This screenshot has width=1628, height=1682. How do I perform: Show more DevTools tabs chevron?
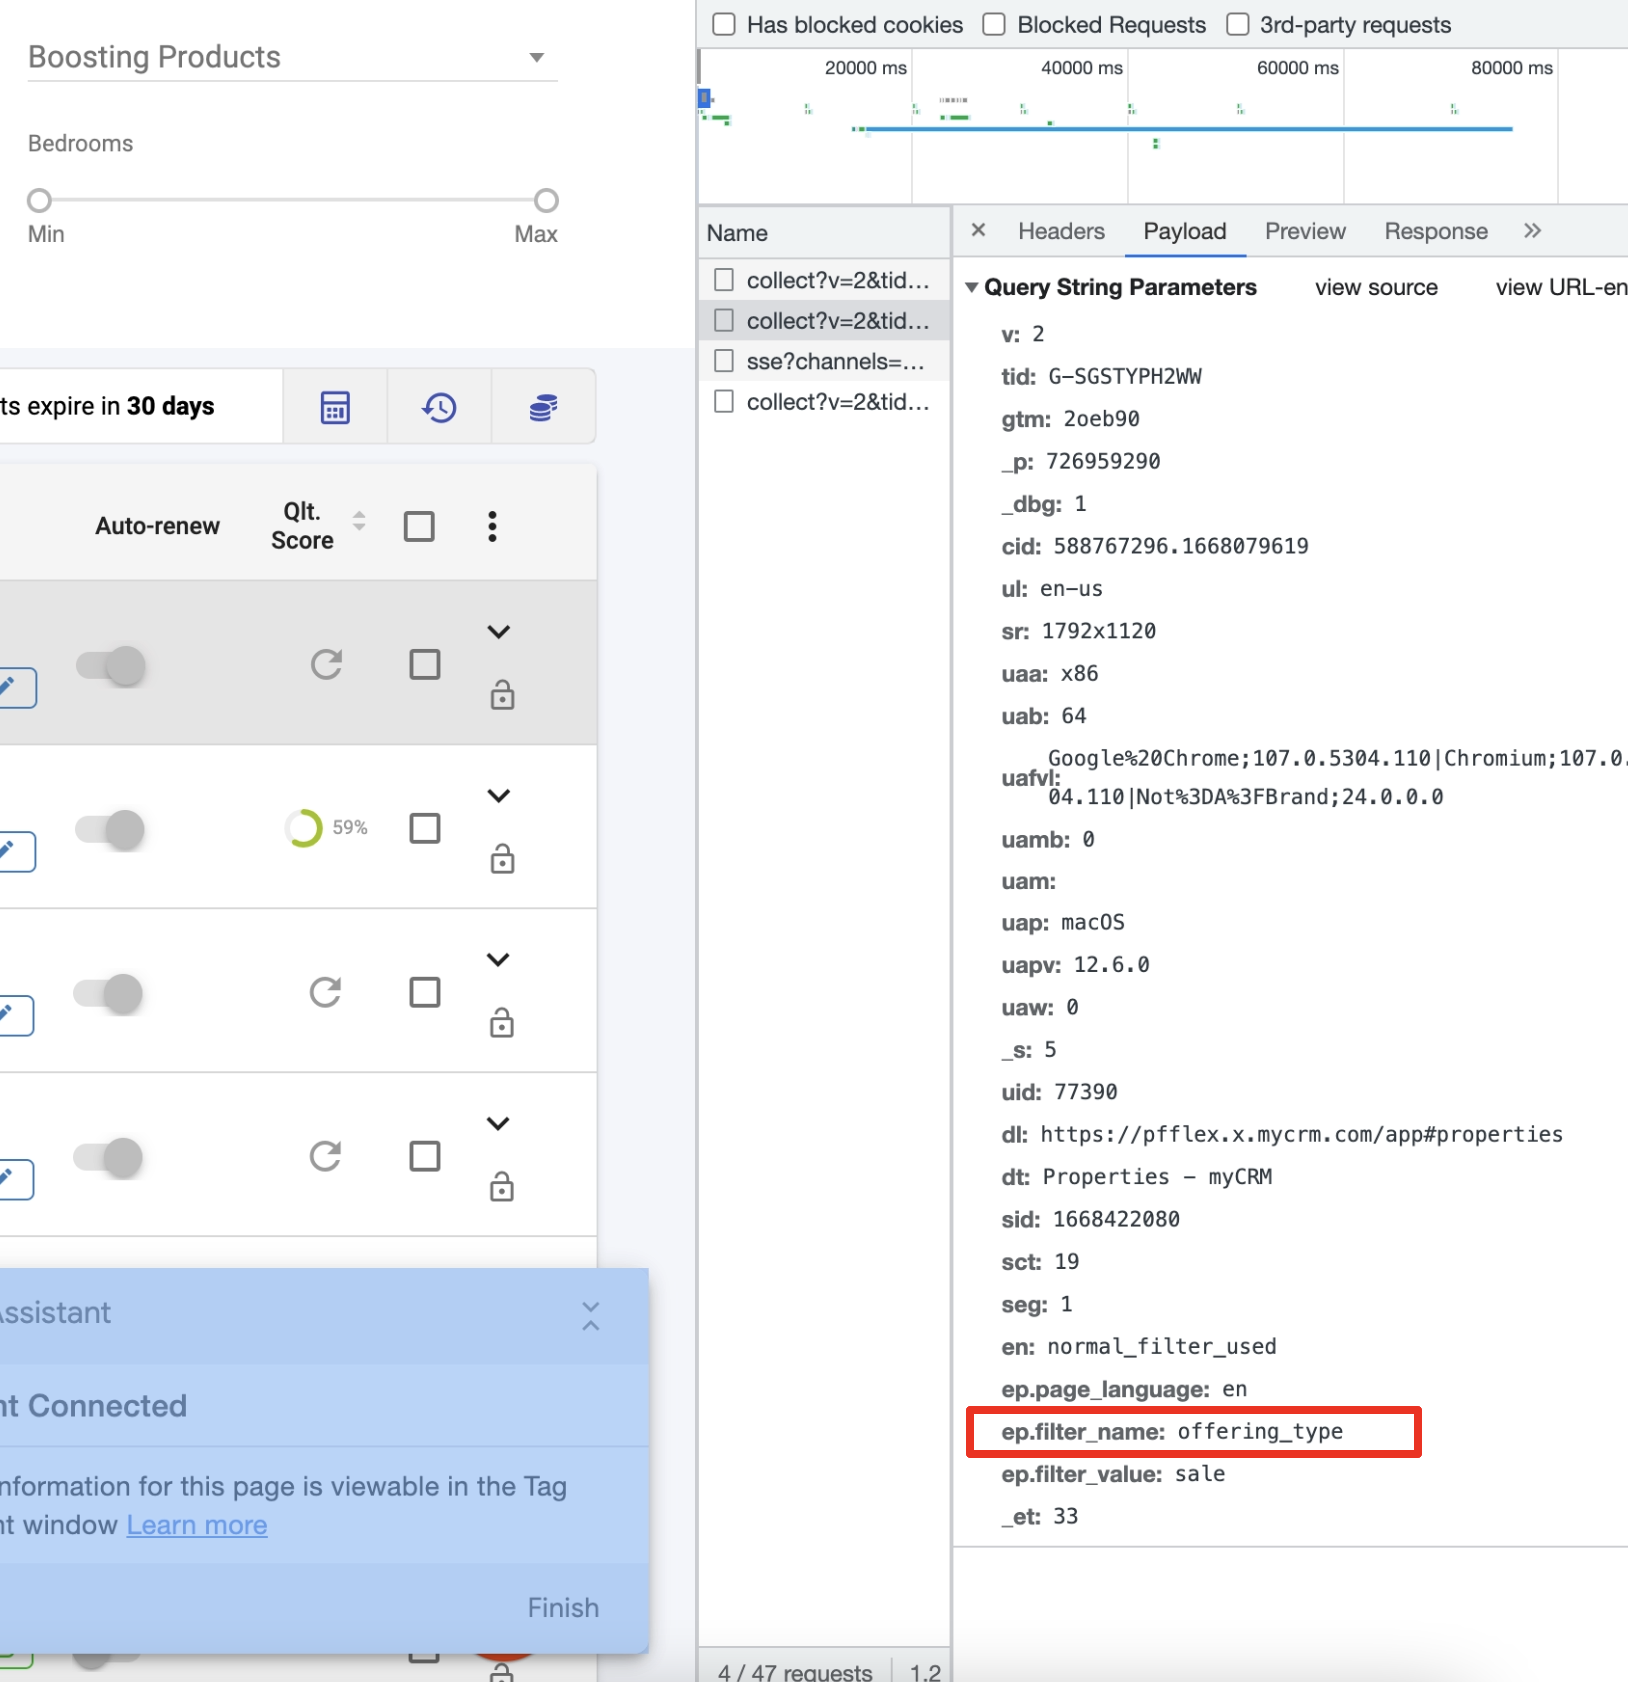1532,231
